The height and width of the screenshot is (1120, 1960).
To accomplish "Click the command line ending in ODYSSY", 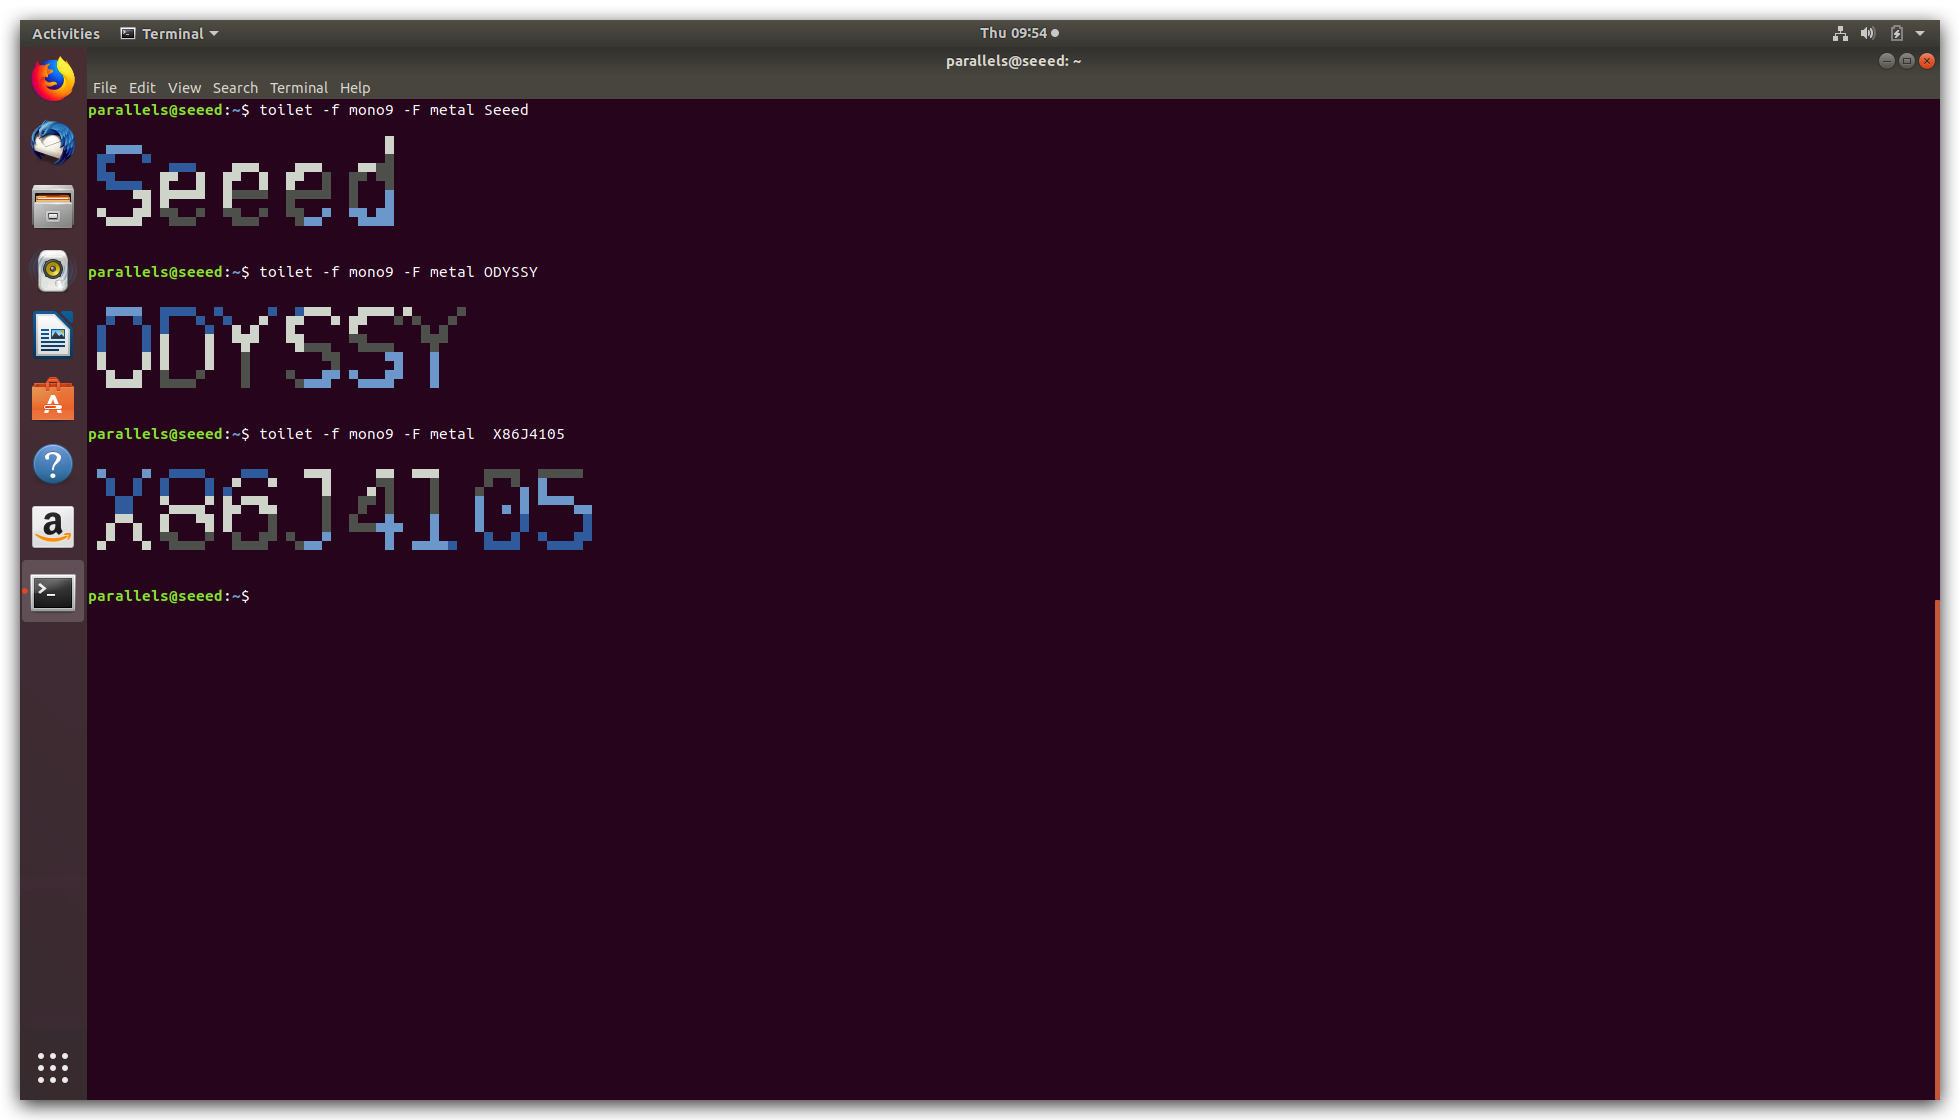I will coord(313,272).
